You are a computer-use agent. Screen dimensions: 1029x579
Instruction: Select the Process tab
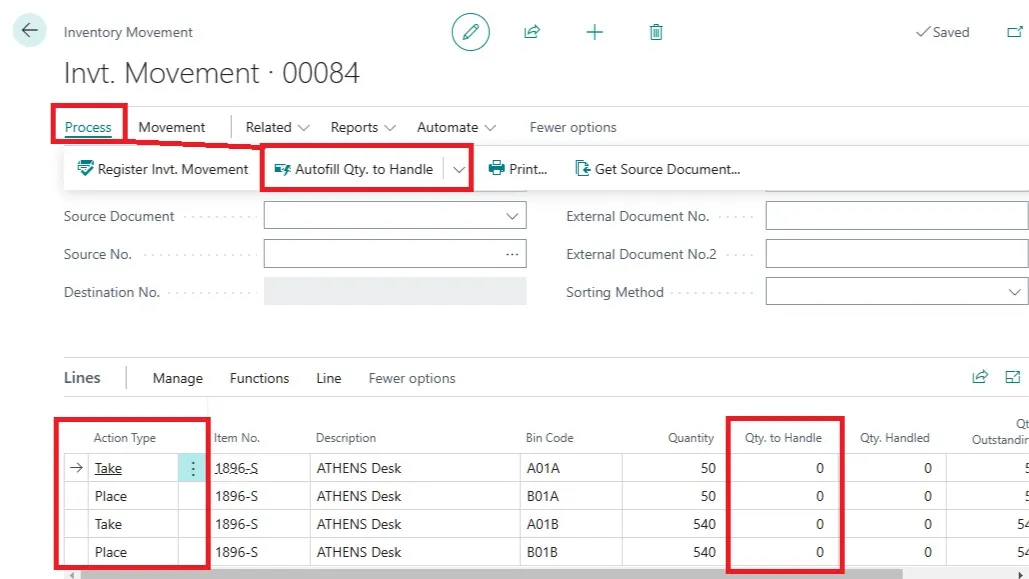[x=88, y=127]
